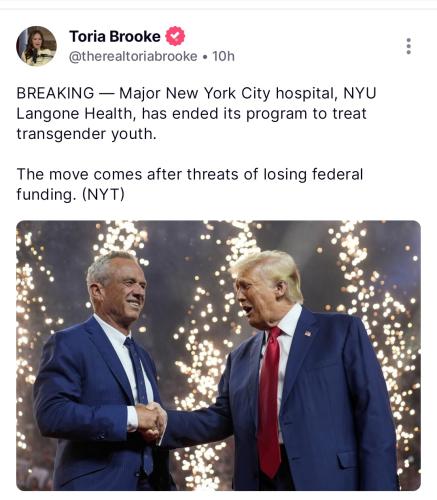This screenshot has width=437, height=500.
Task: Open the three-dot post options menu
Action: (x=408, y=46)
